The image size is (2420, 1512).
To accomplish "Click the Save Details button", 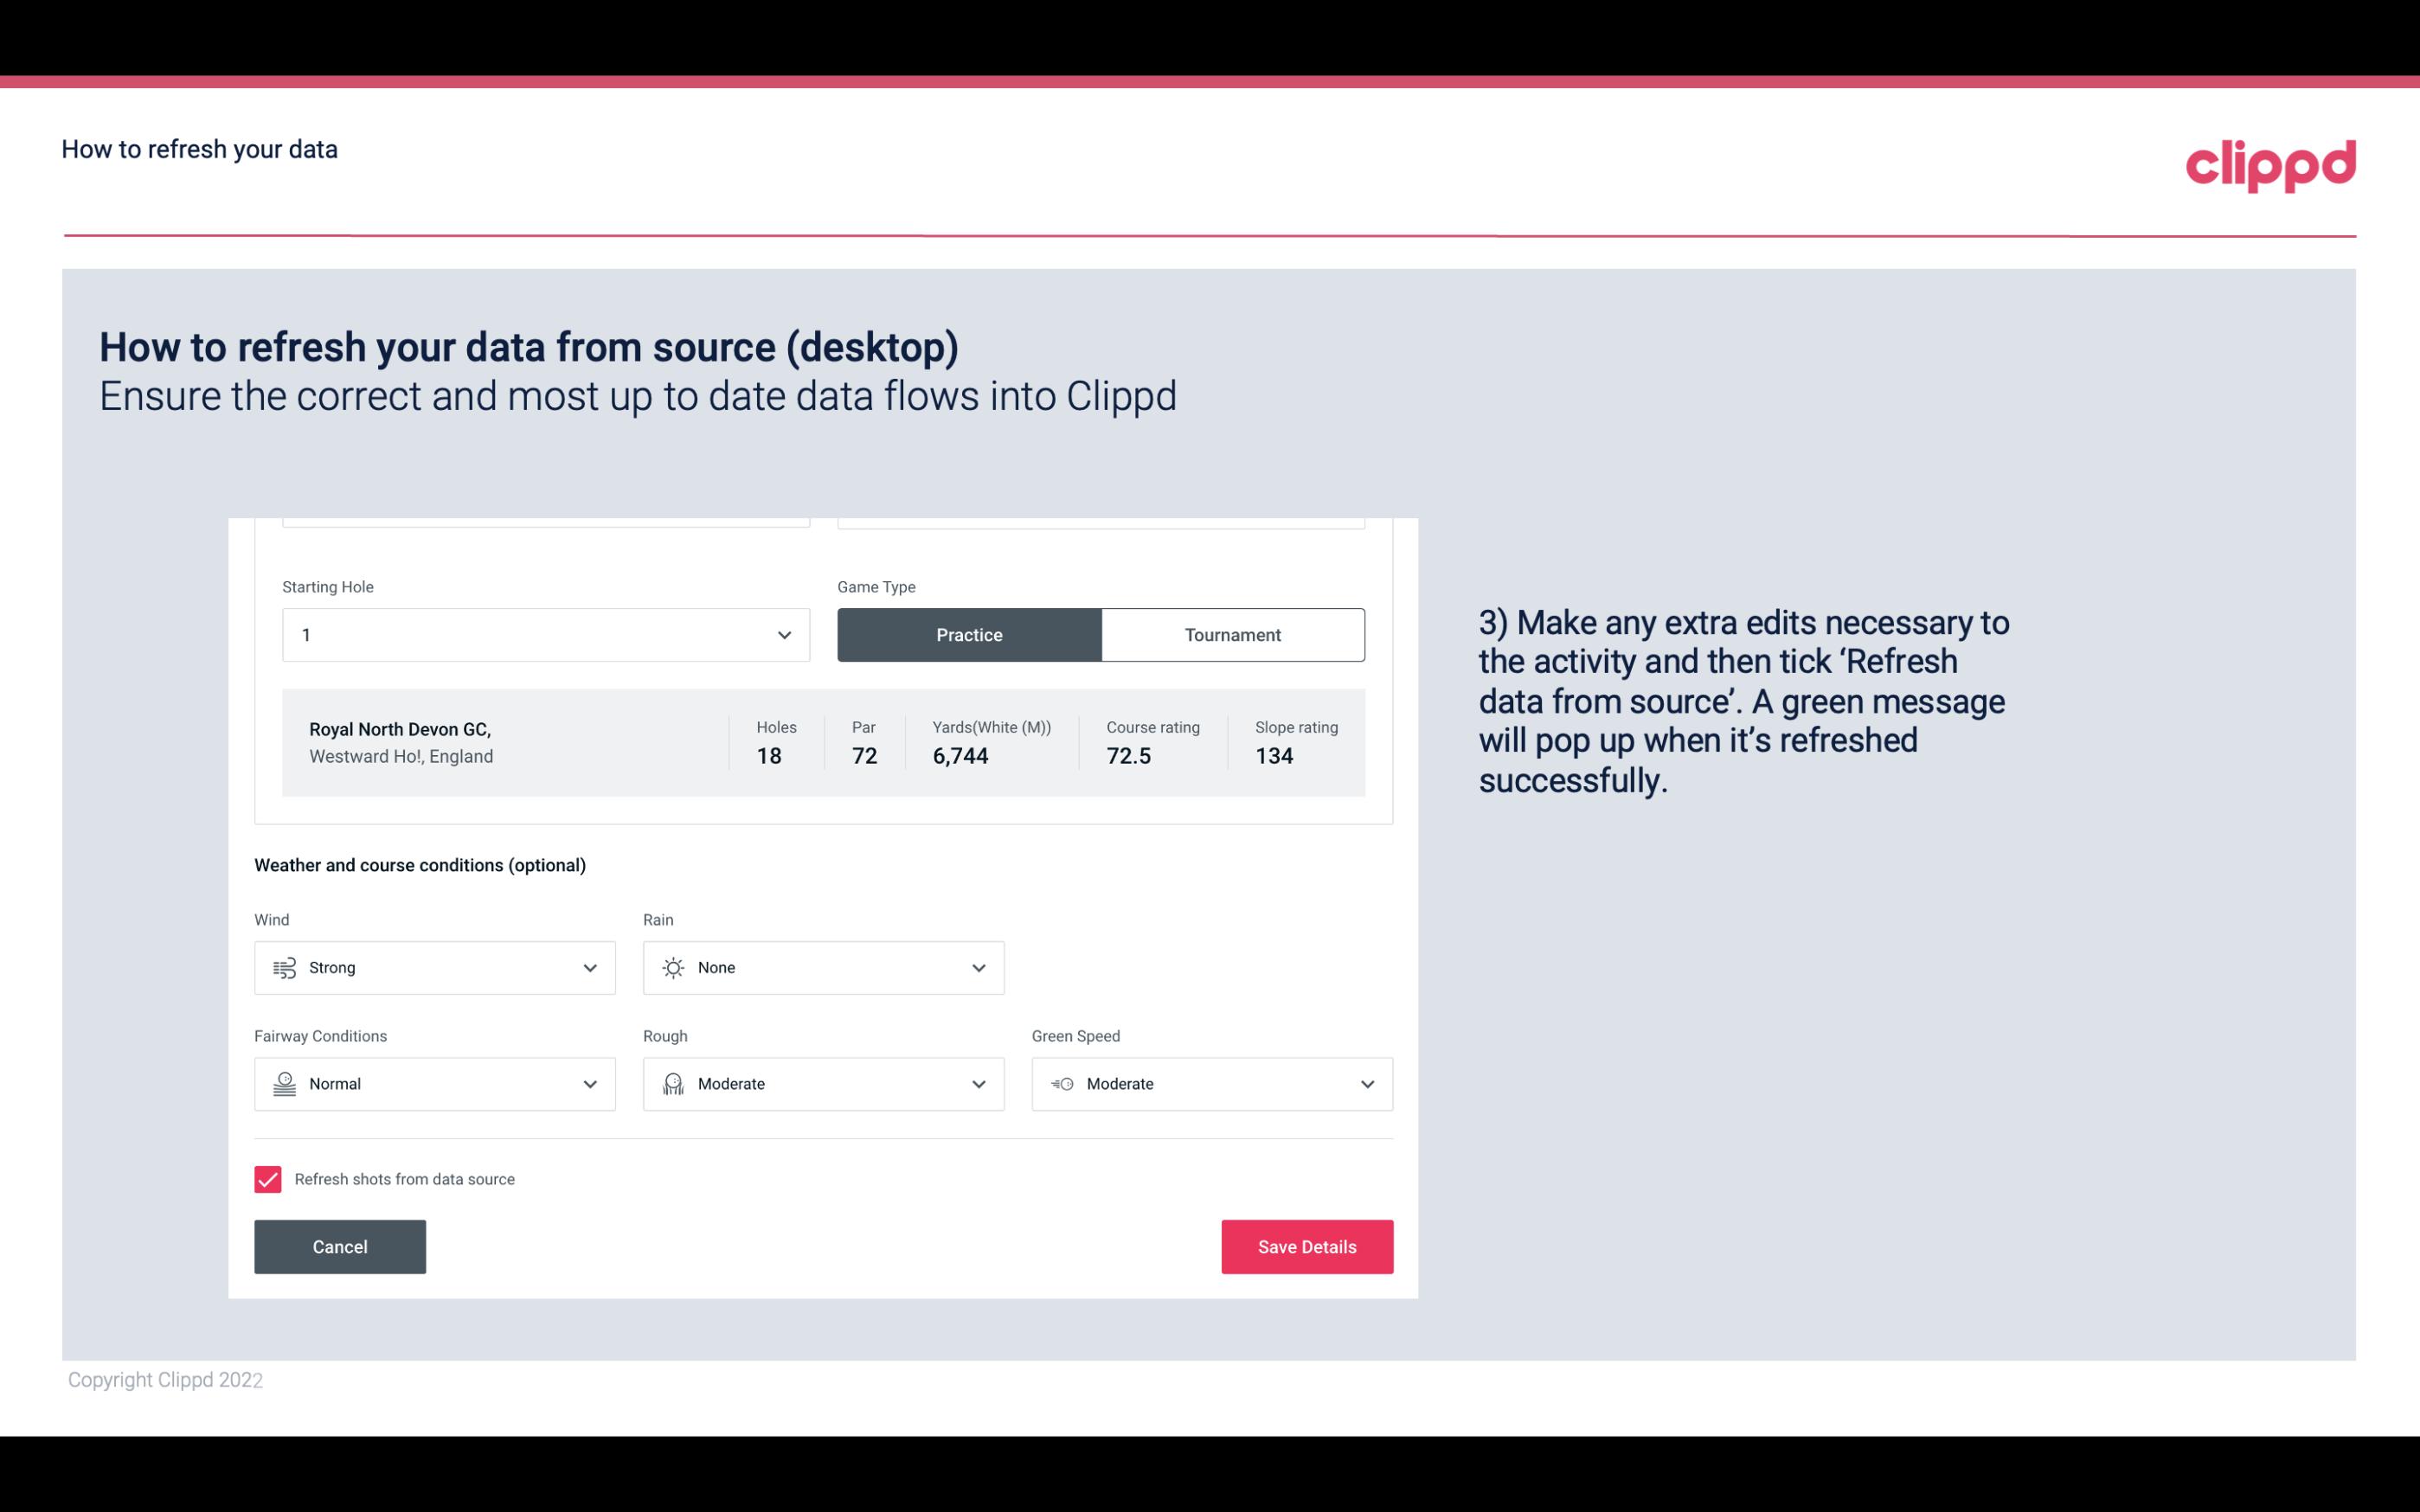I will [x=1306, y=1246].
